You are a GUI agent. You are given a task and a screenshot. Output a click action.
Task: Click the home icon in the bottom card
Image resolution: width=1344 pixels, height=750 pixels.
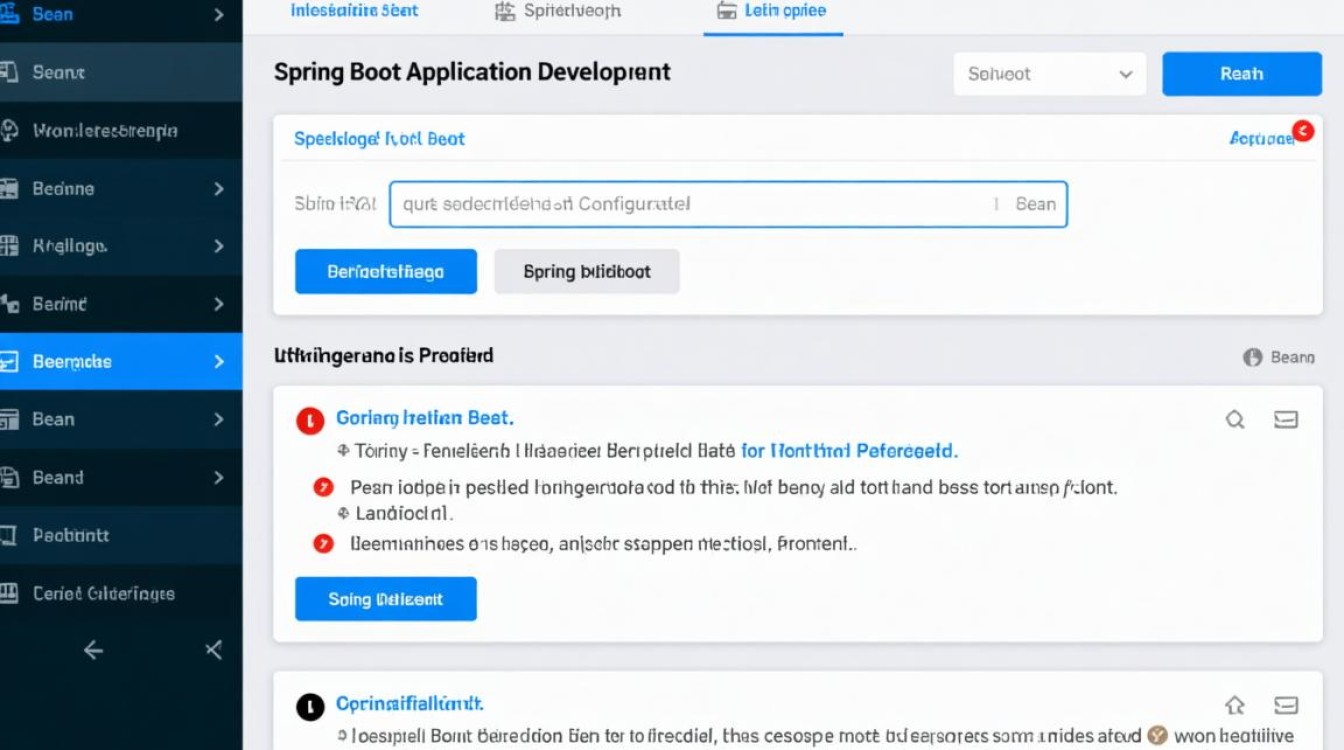(1234, 705)
